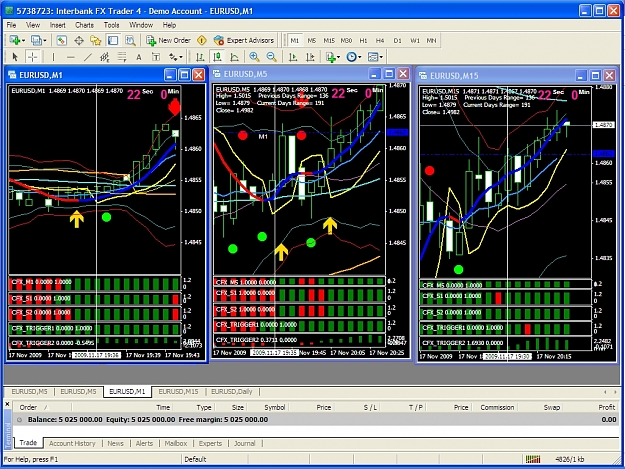
Task: Select the Text (A) tool
Action: [x=139, y=57]
